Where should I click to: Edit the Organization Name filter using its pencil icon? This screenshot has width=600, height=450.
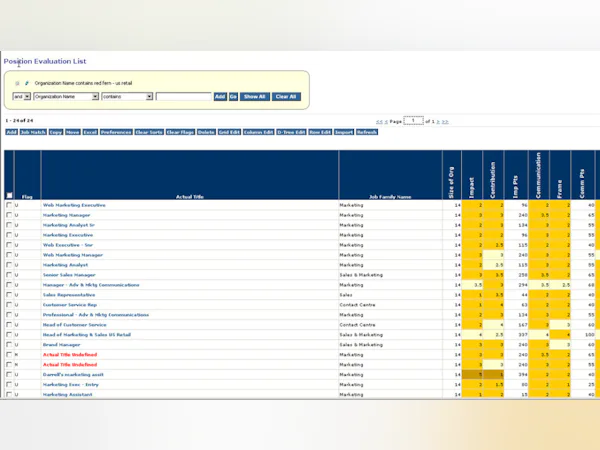[x=26, y=83]
